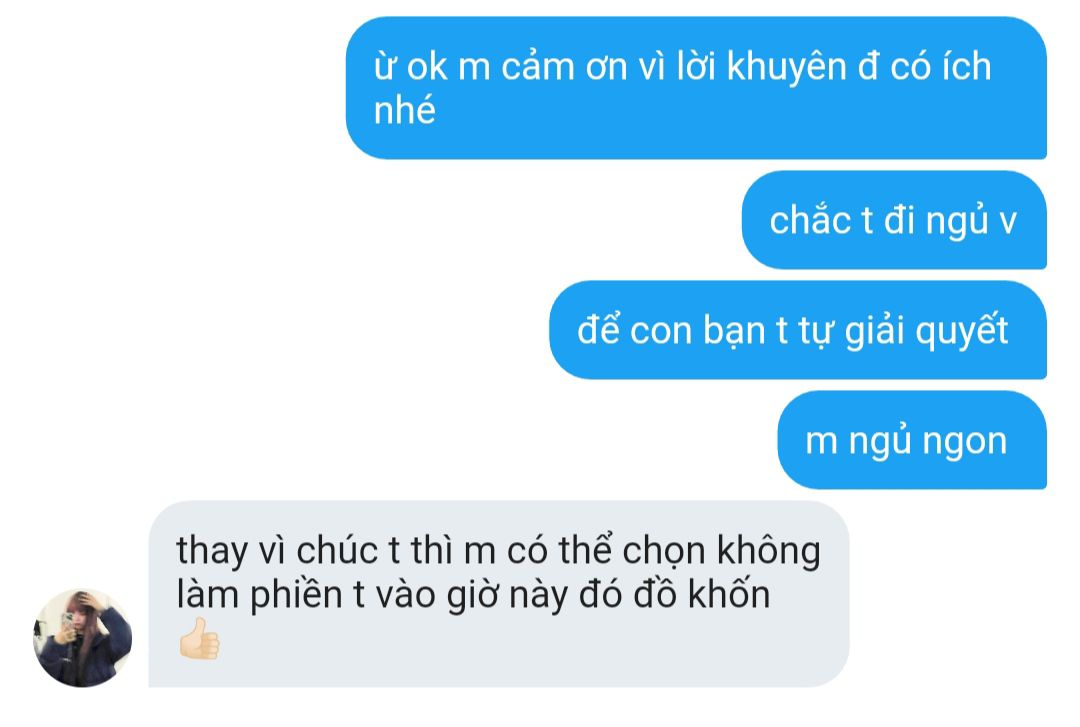The image size is (1080, 727).
Task: Click the word 'thay' starting the gray message
Action: pos(211,553)
